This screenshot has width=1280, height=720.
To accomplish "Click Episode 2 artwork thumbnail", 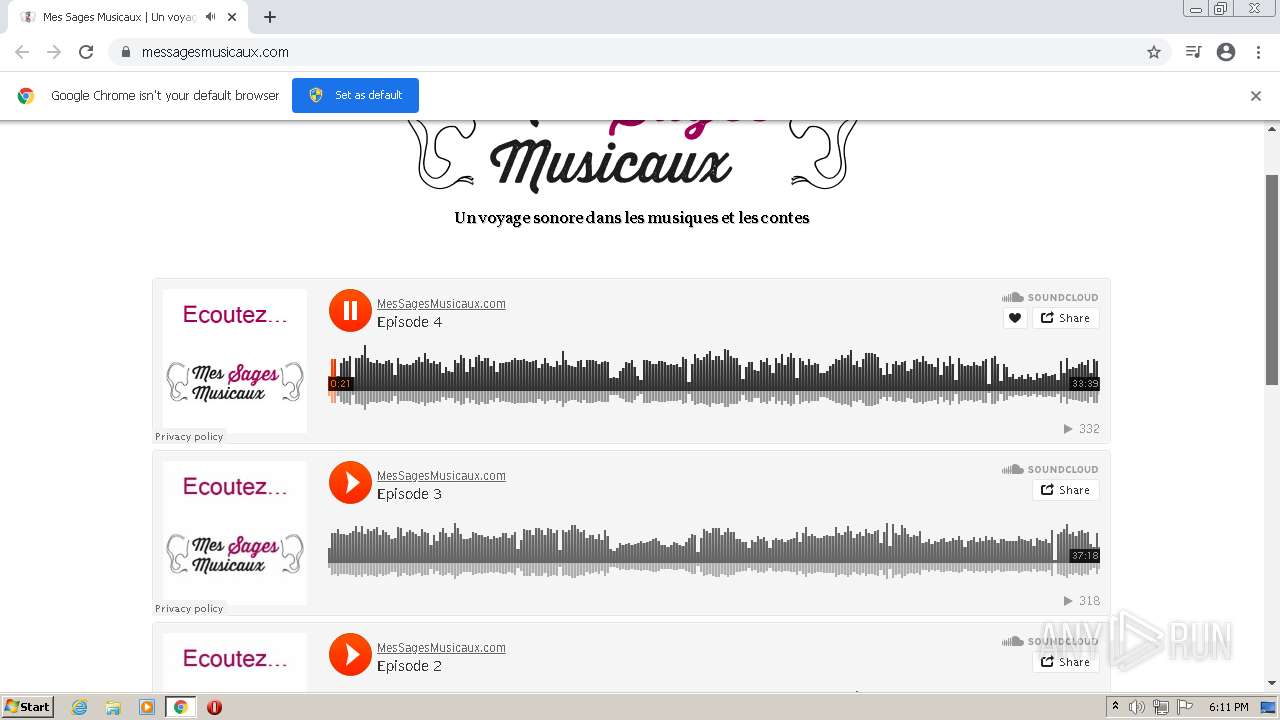I will [235, 661].
